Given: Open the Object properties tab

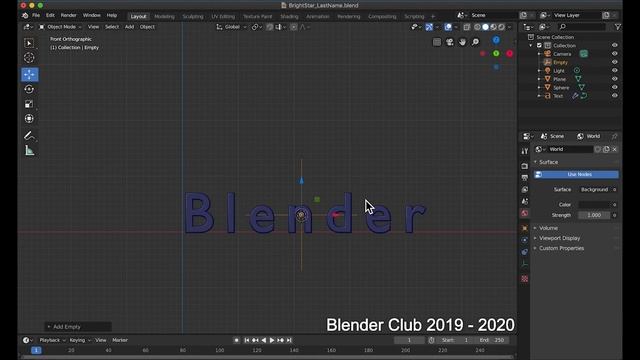Looking at the screenshot, I should point(524,228).
